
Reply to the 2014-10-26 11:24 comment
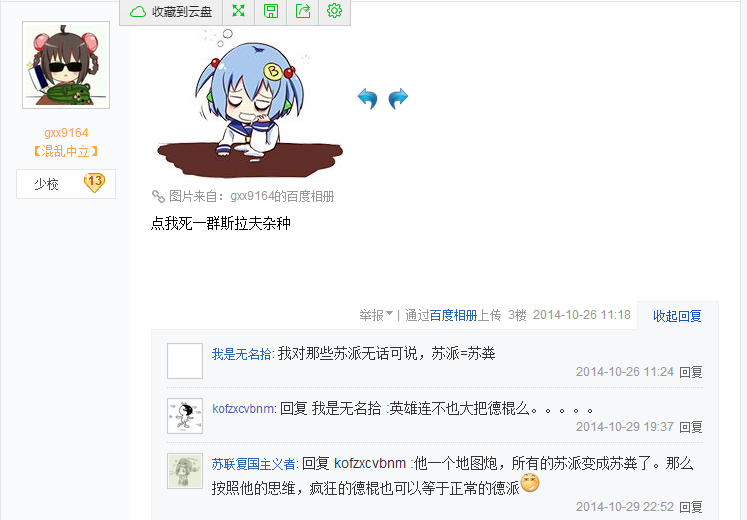coord(690,372)
